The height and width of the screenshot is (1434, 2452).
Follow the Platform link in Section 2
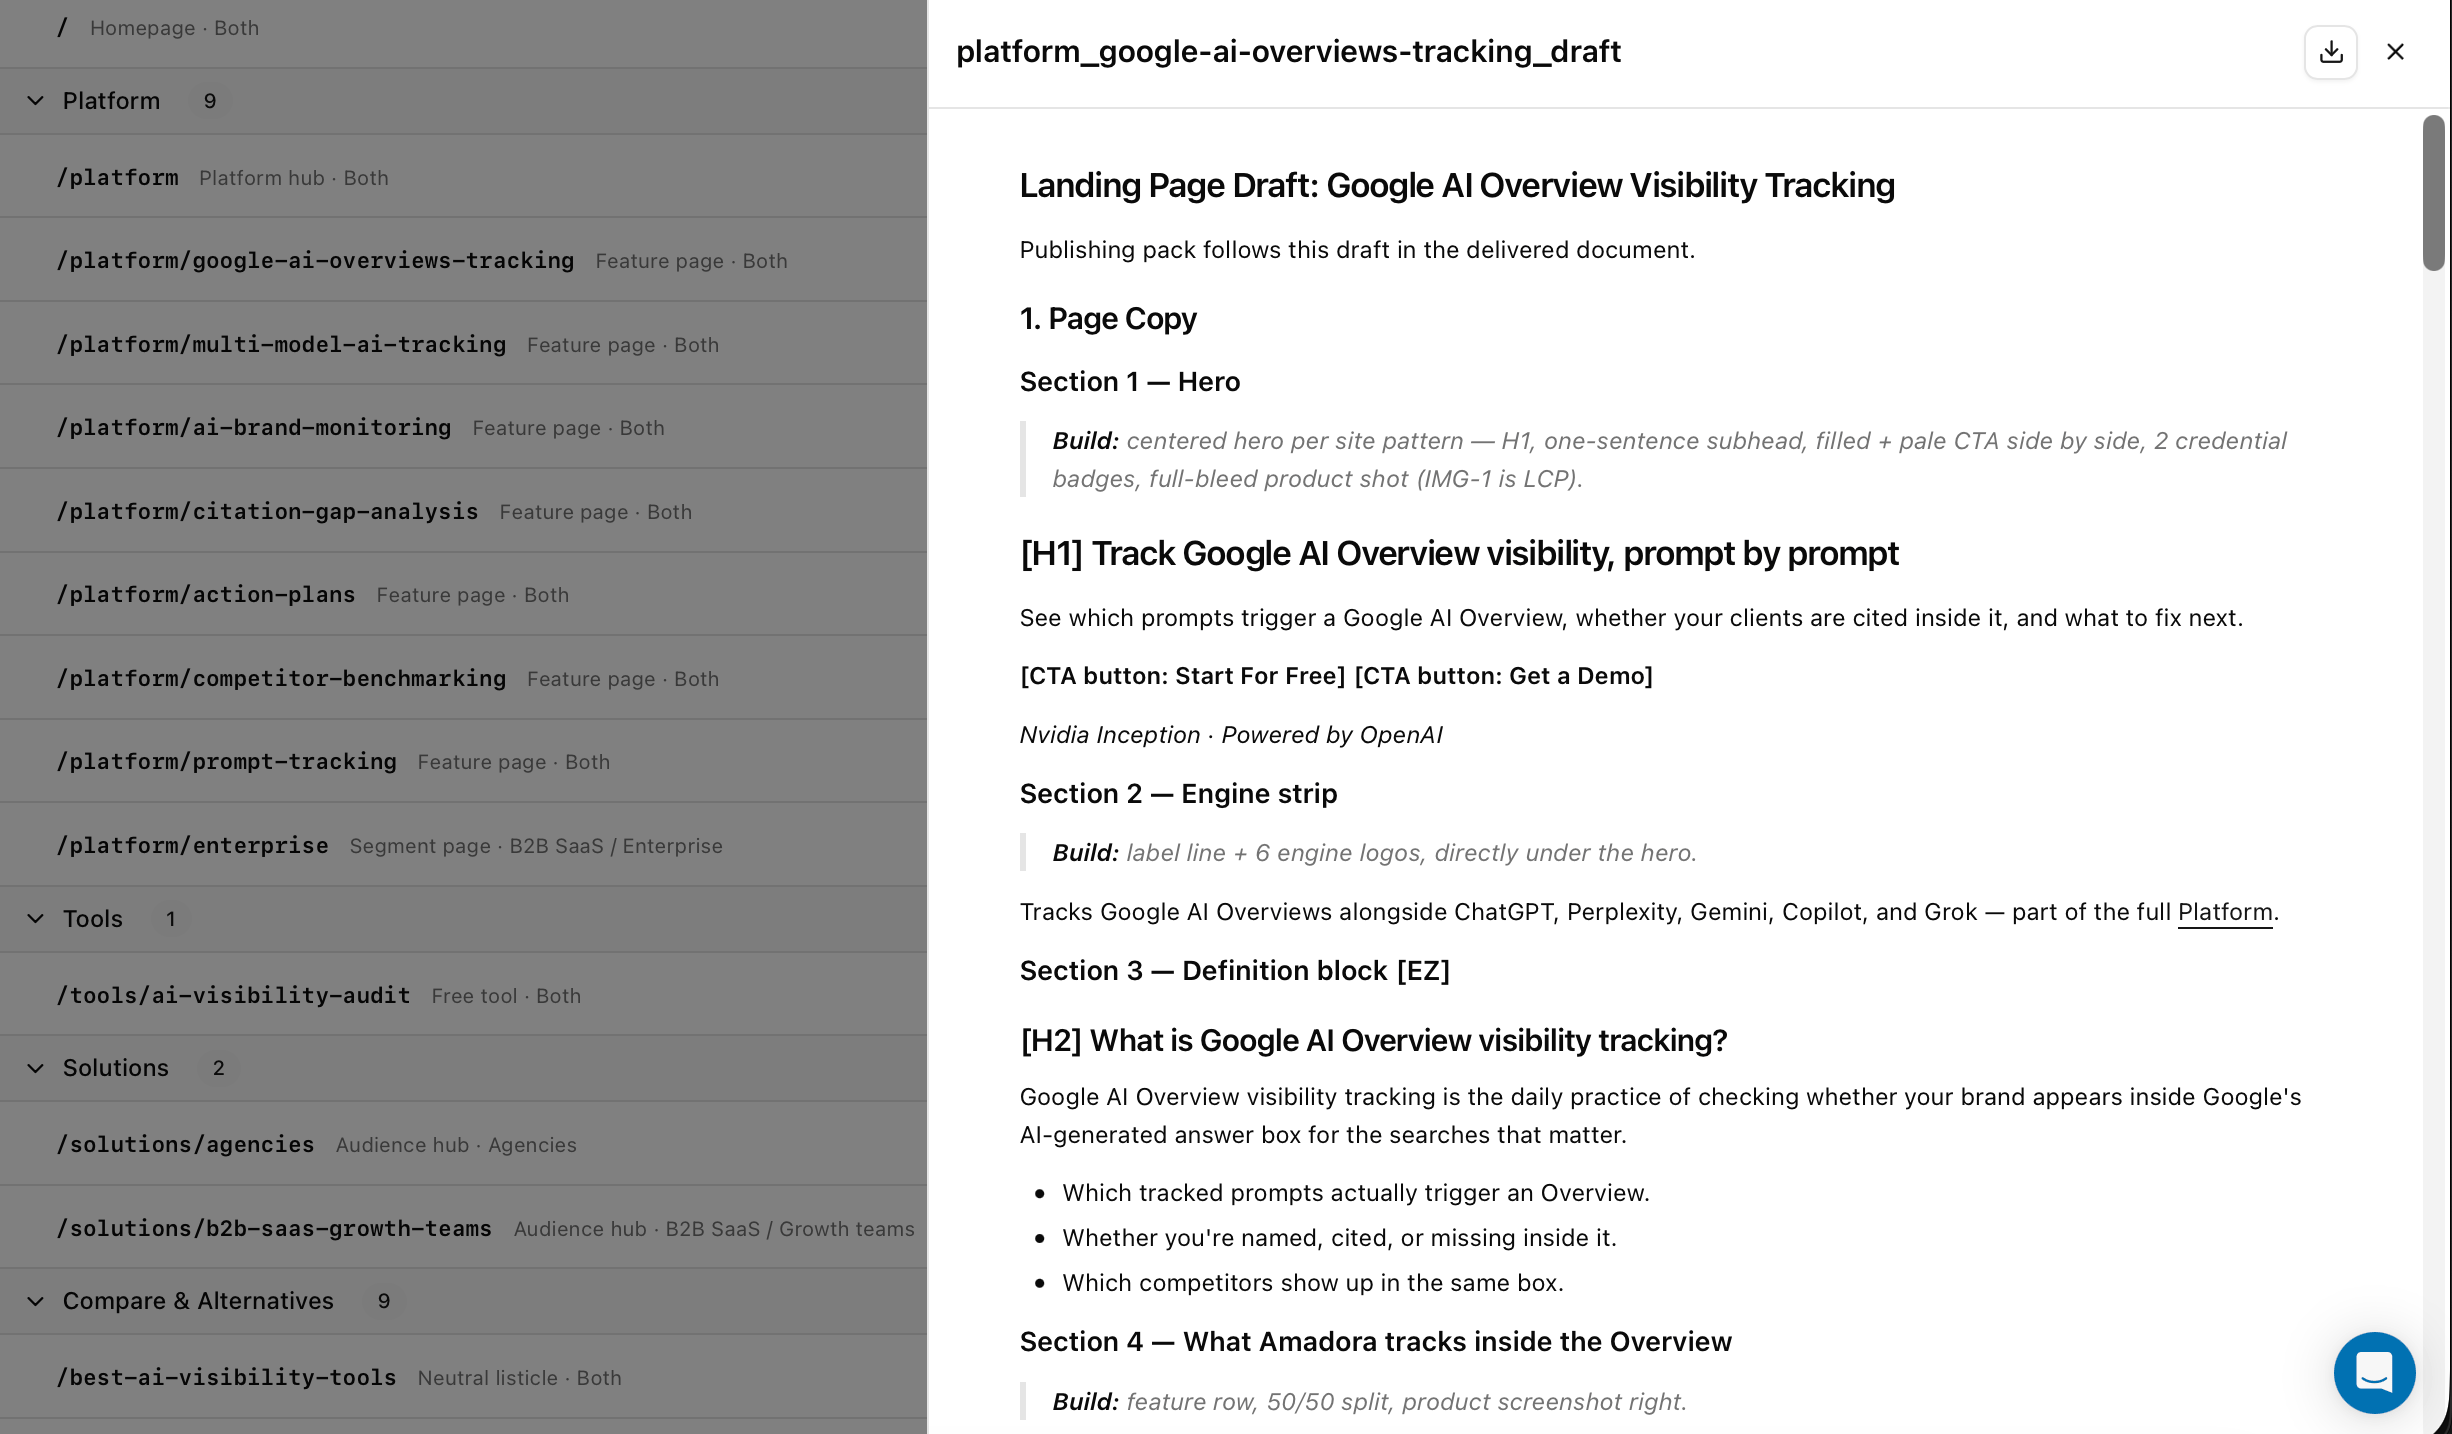(x=2225, y=912)
